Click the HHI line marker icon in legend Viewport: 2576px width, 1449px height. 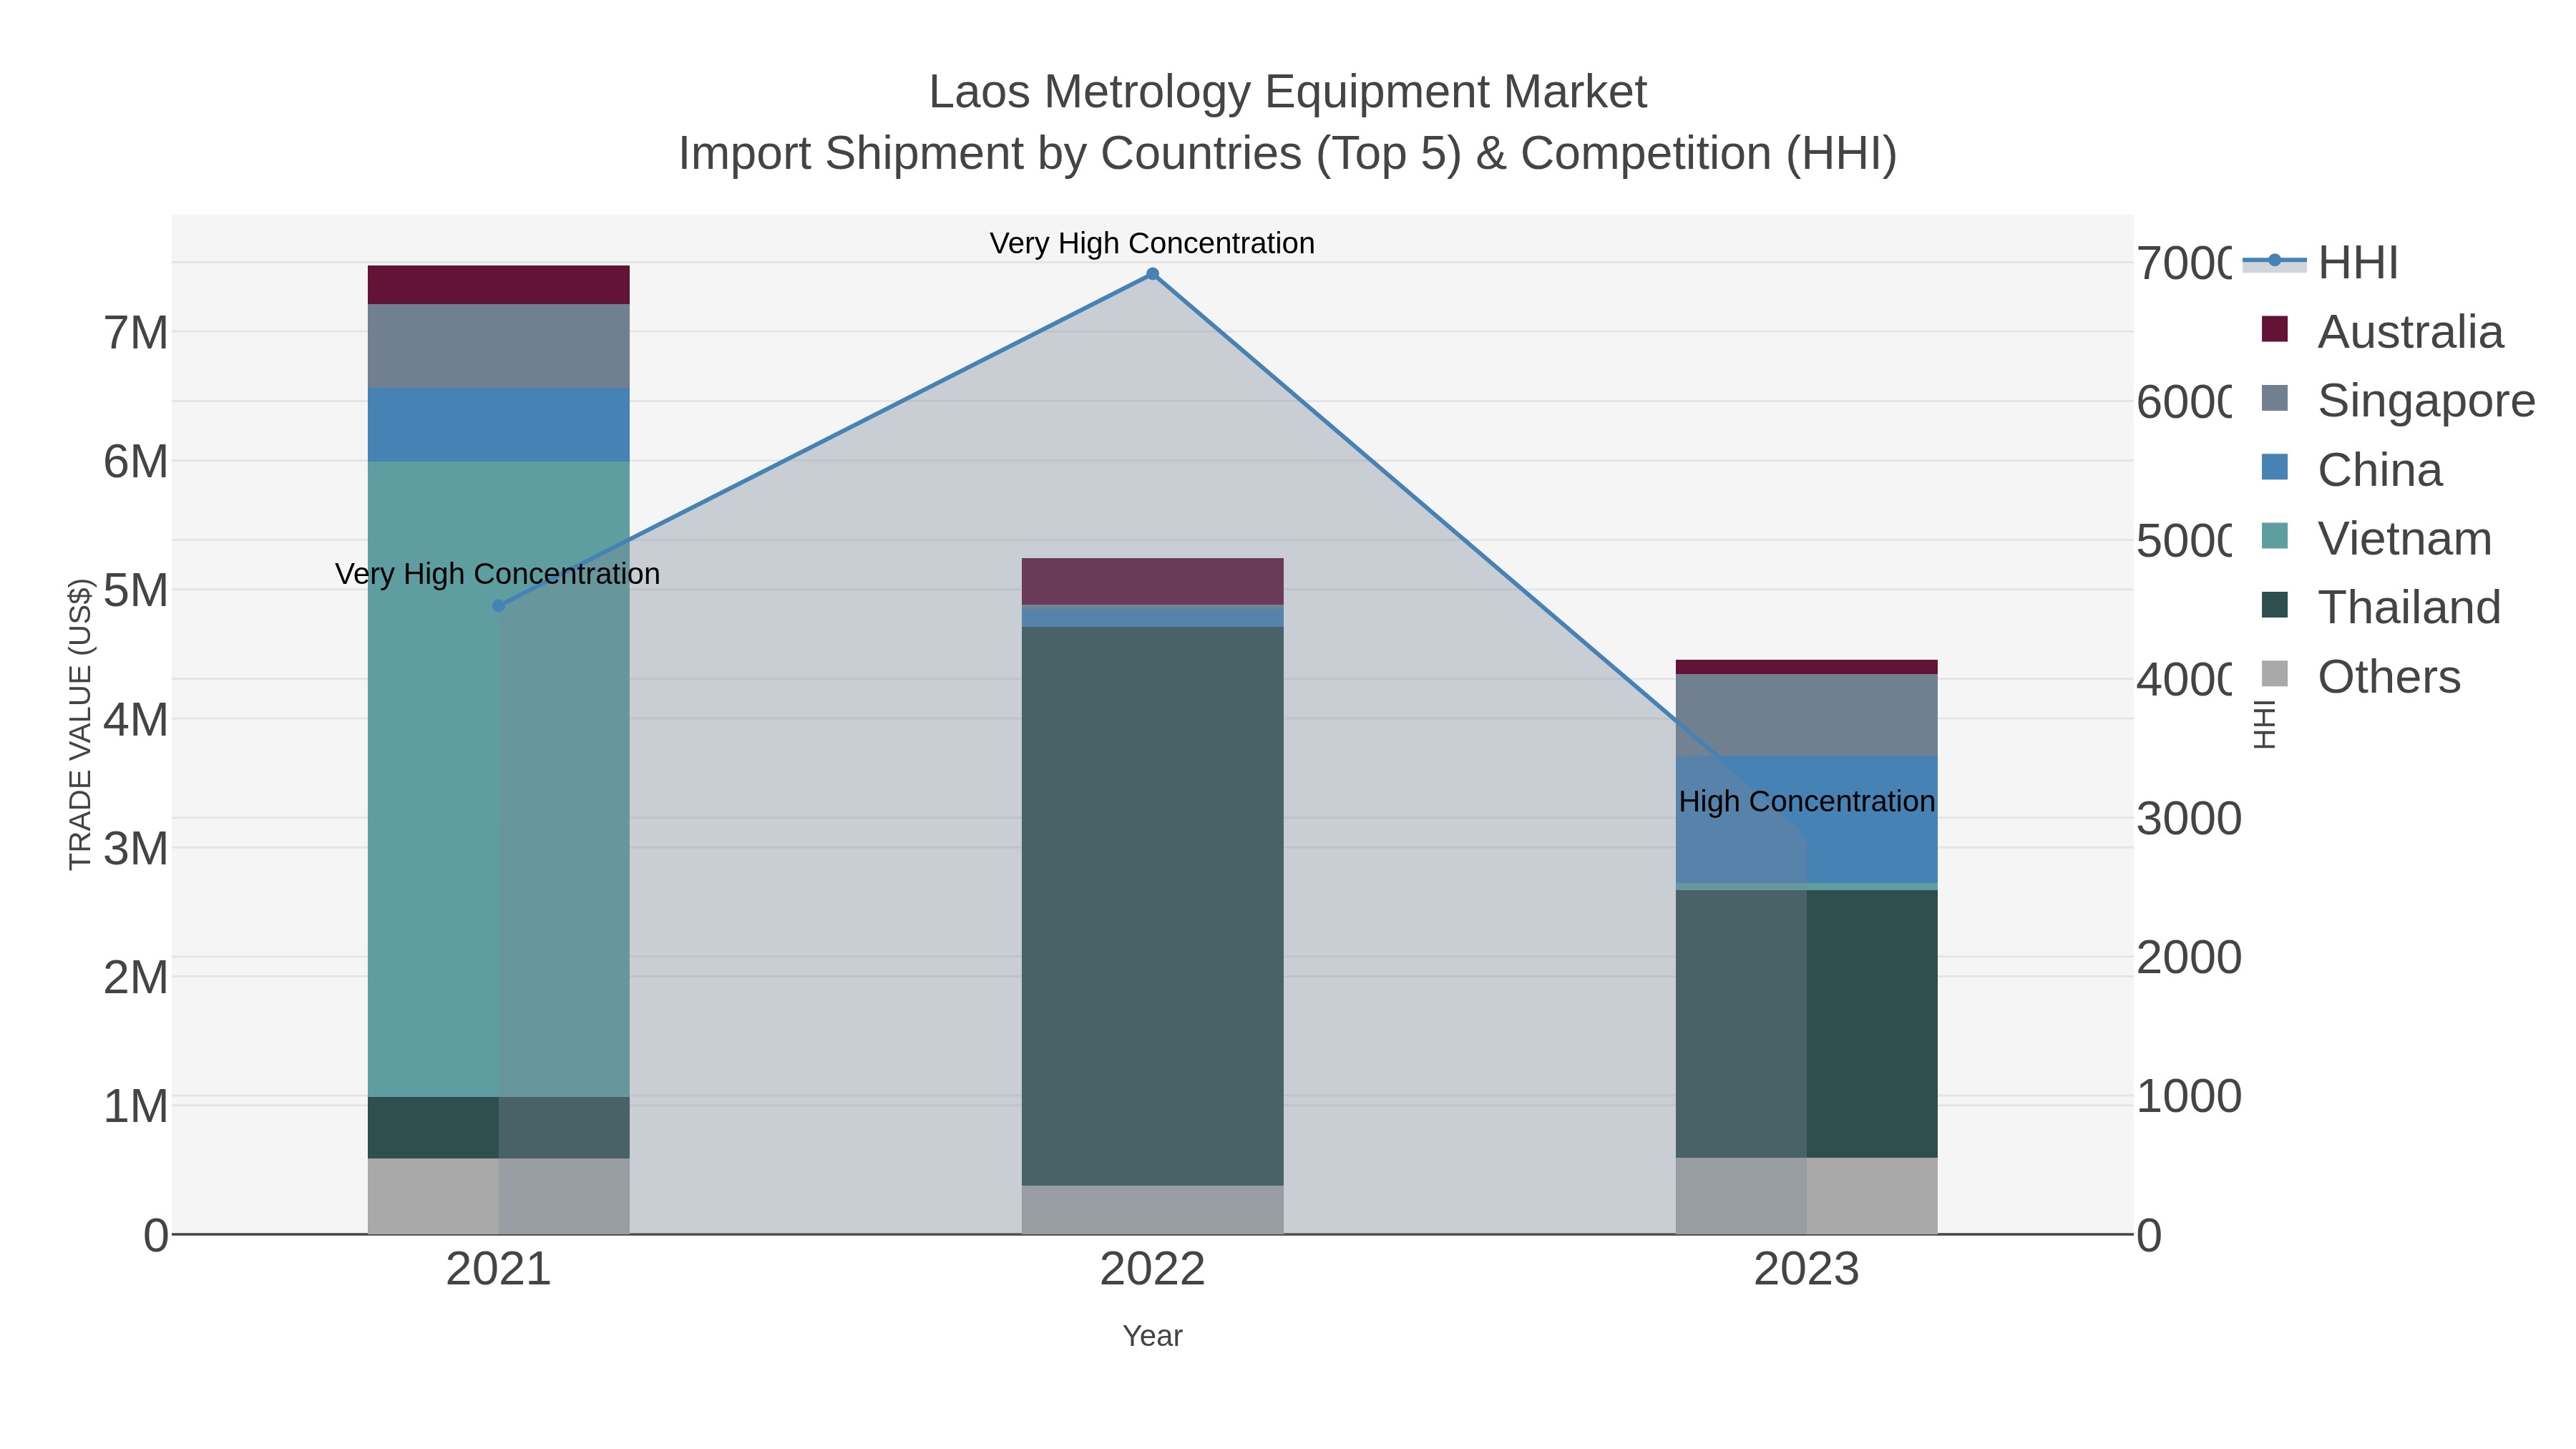coord(2274,261)
